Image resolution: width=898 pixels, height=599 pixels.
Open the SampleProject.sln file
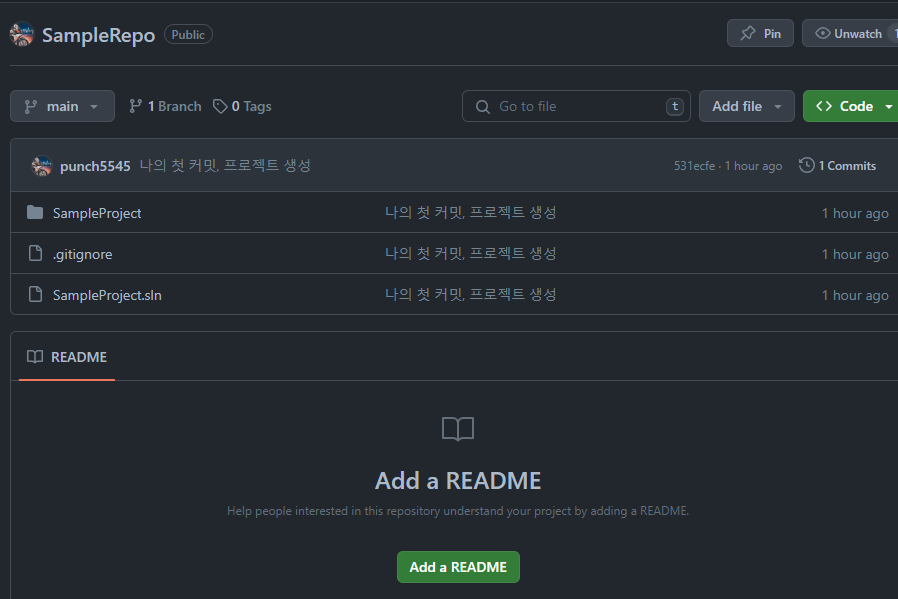tap(107, 295)
